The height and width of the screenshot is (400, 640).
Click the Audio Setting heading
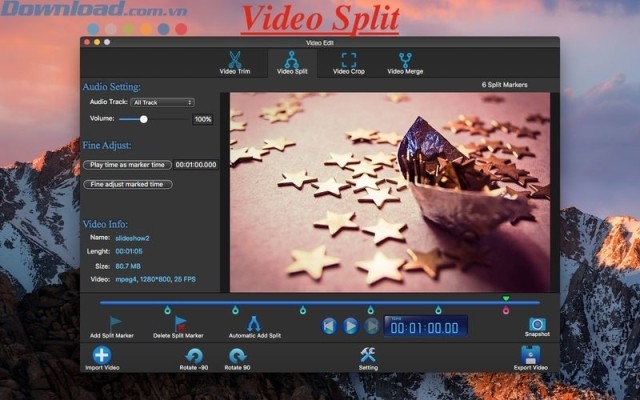point(111,87)
